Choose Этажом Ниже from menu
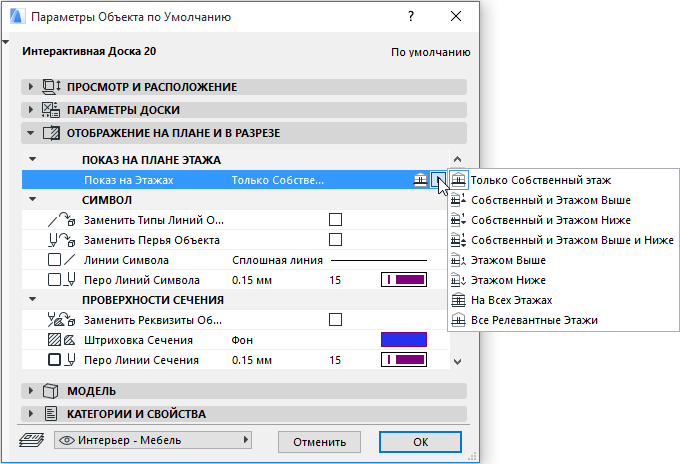 508,280
